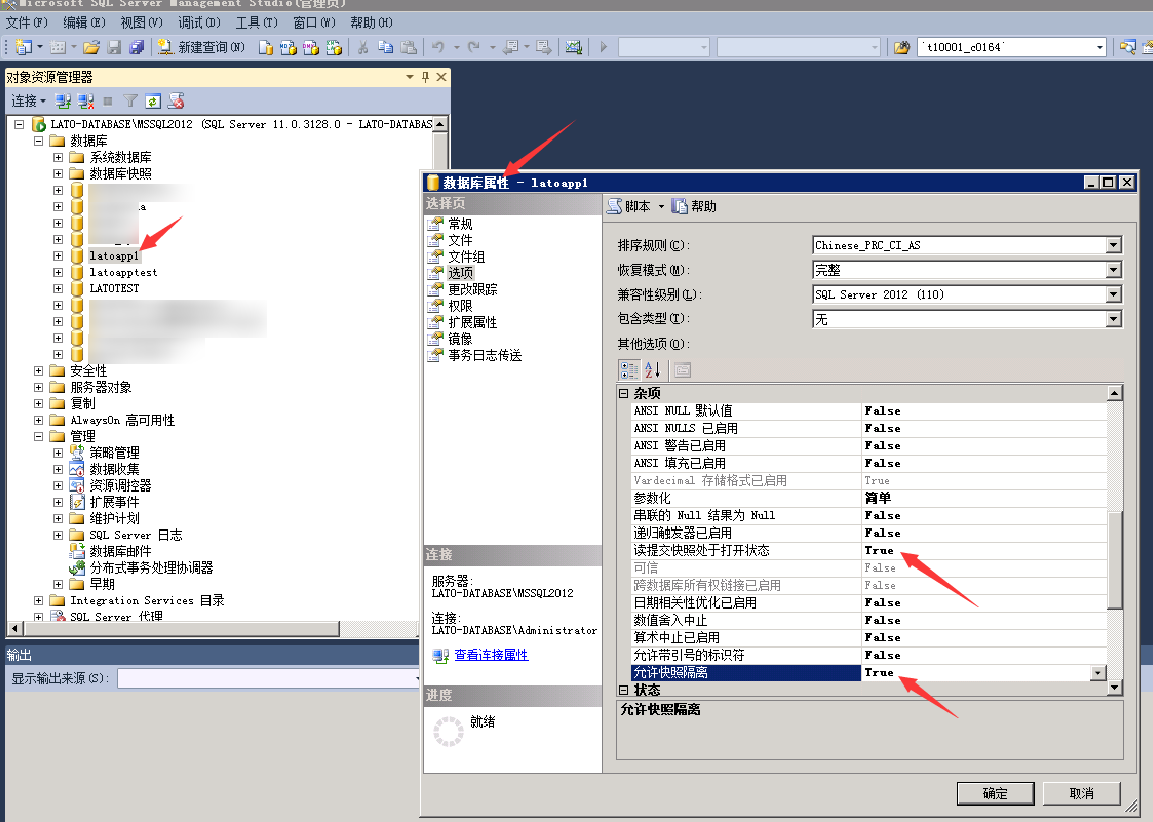Toggle auto-hide pin on 对象资源管理器 panel

pos(425,76)
